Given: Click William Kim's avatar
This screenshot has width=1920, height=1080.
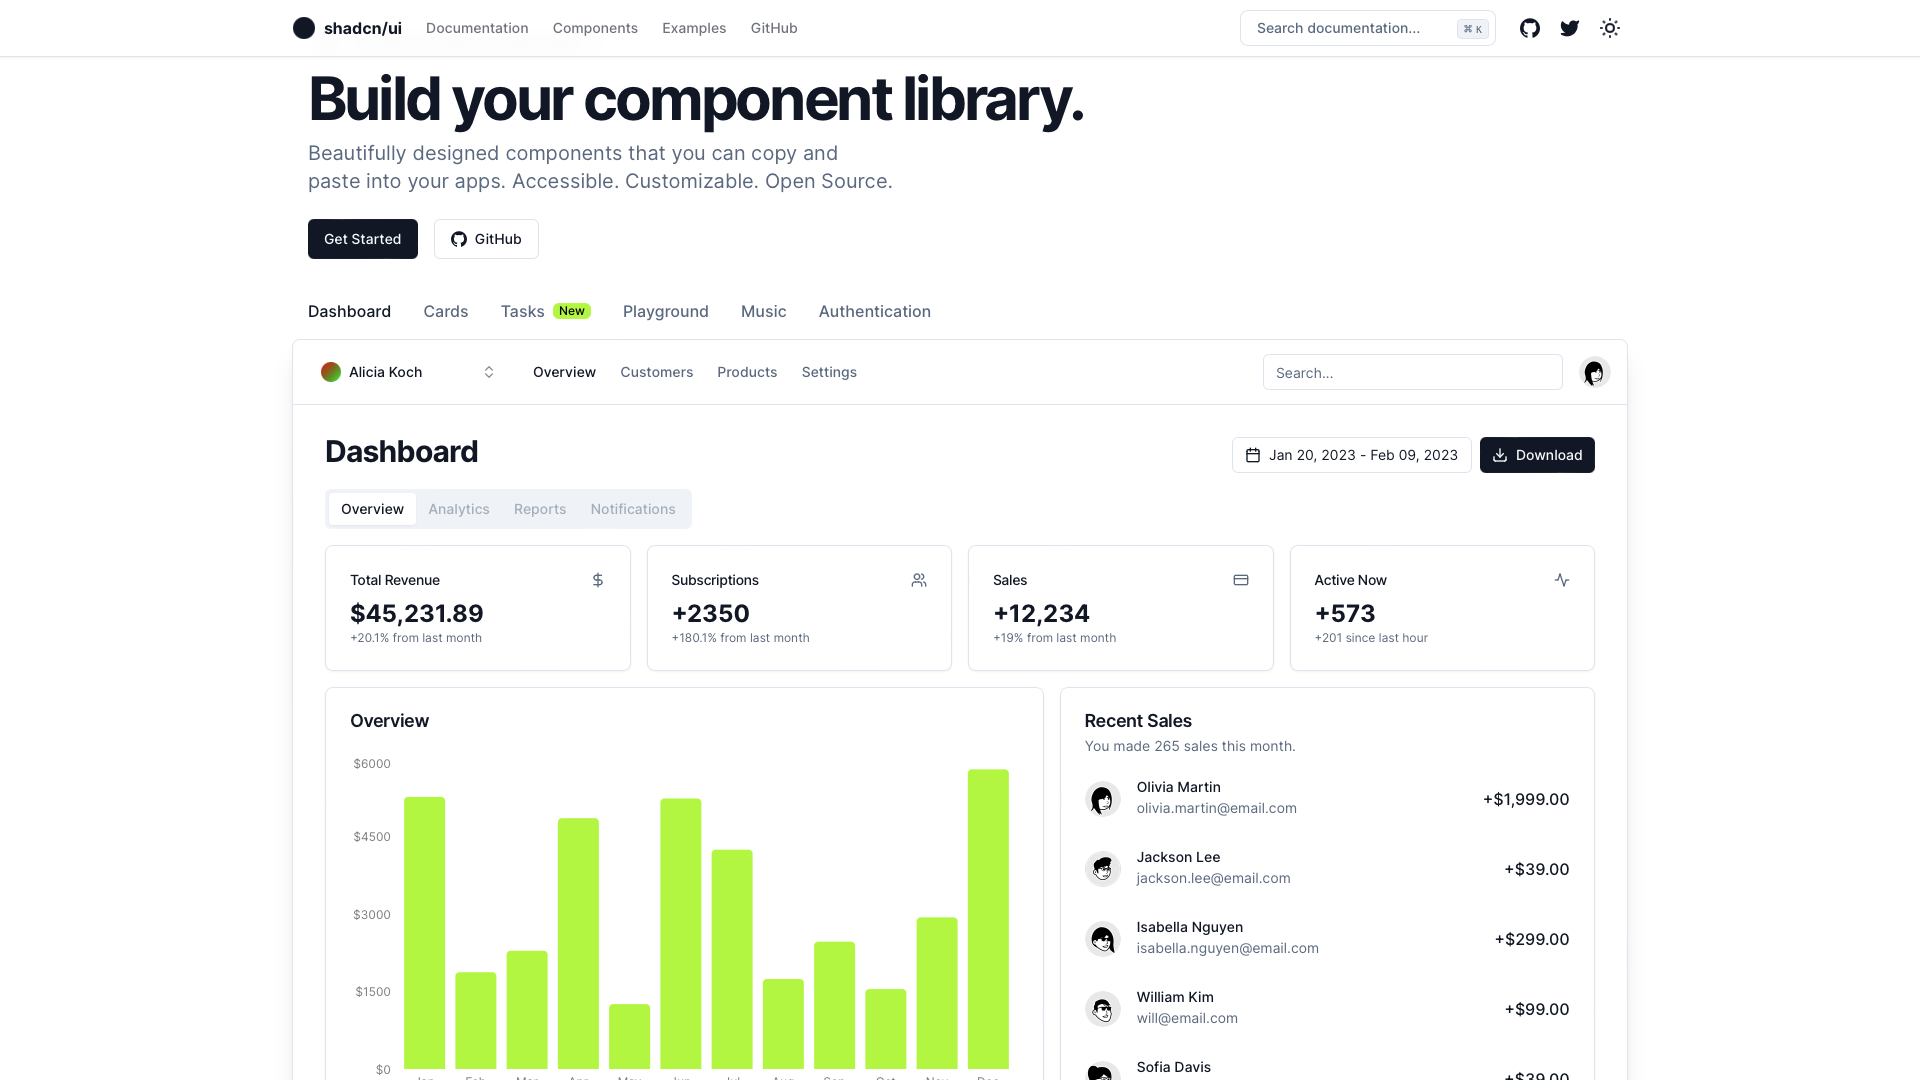Looking at the screenshot, I should tap(1103, 1009).
